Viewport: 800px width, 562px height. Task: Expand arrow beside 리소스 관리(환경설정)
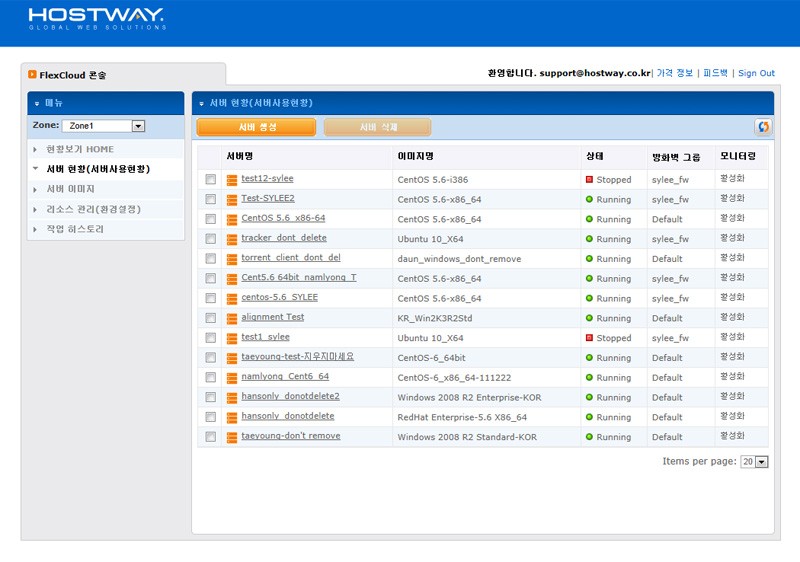point(35,210)
